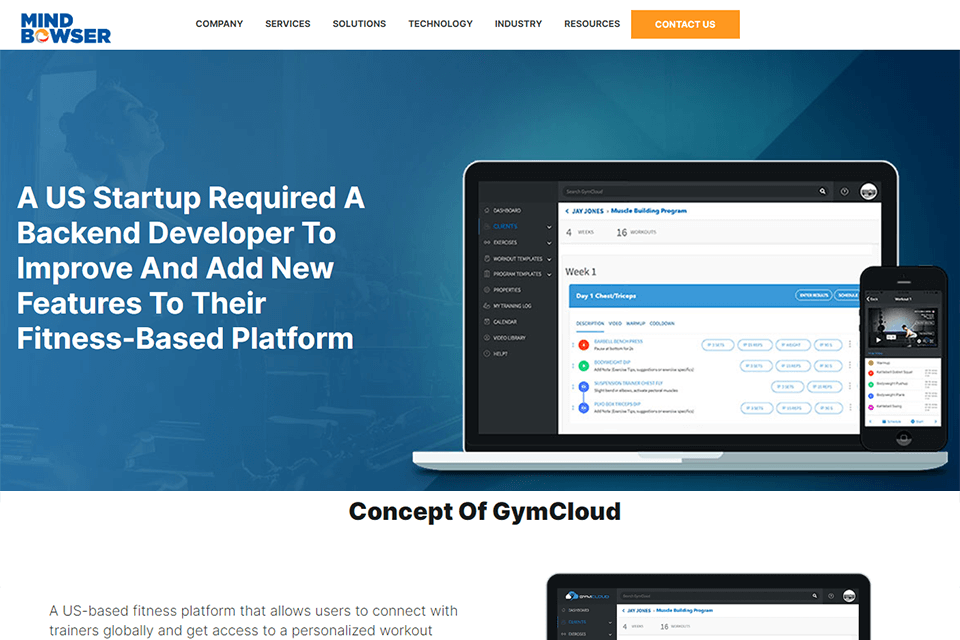Select Dashboard in the laptop mockup sidebar
The image size is (960, 640).
pyautogui.click(x=507, y=210)
